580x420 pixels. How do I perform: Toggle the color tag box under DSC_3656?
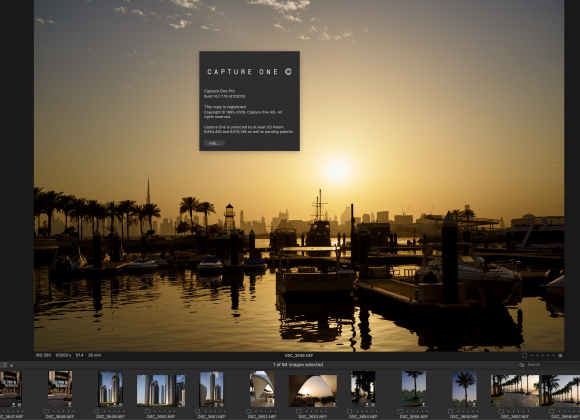coord(450,411)
